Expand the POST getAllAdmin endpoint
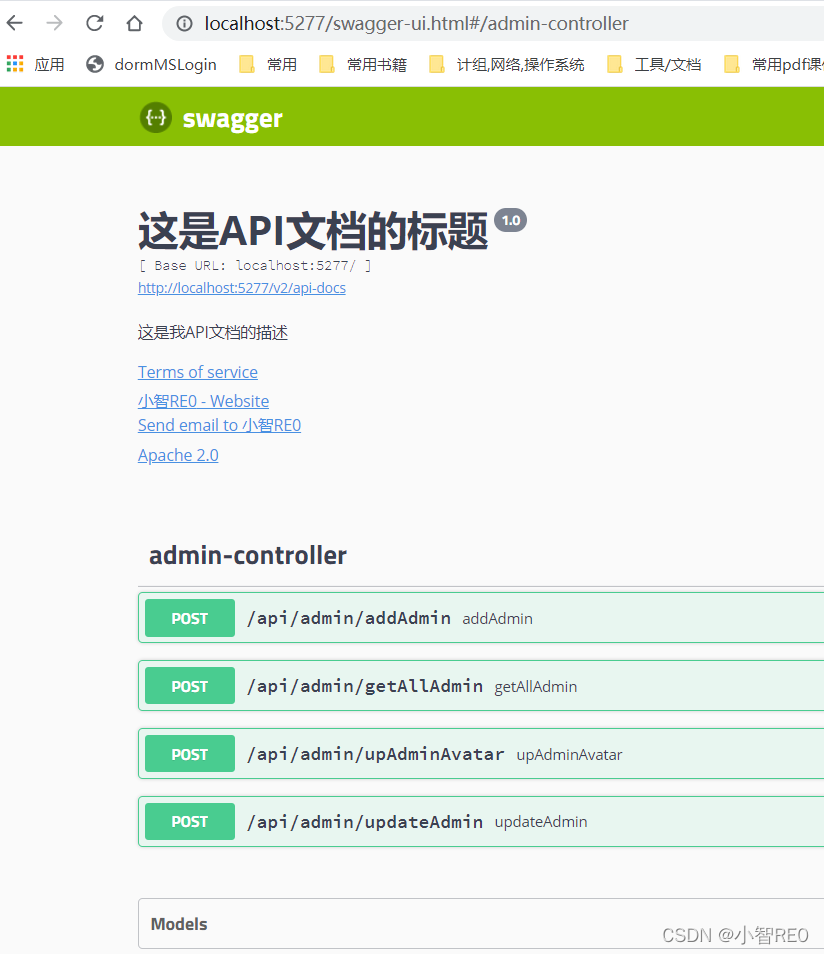The width and height of the screenshot is (824, 954). (x=481, y=686)
